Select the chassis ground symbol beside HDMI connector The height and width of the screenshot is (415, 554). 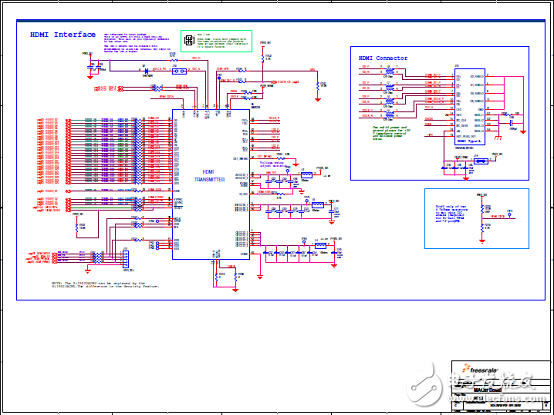tap(499, 137)
